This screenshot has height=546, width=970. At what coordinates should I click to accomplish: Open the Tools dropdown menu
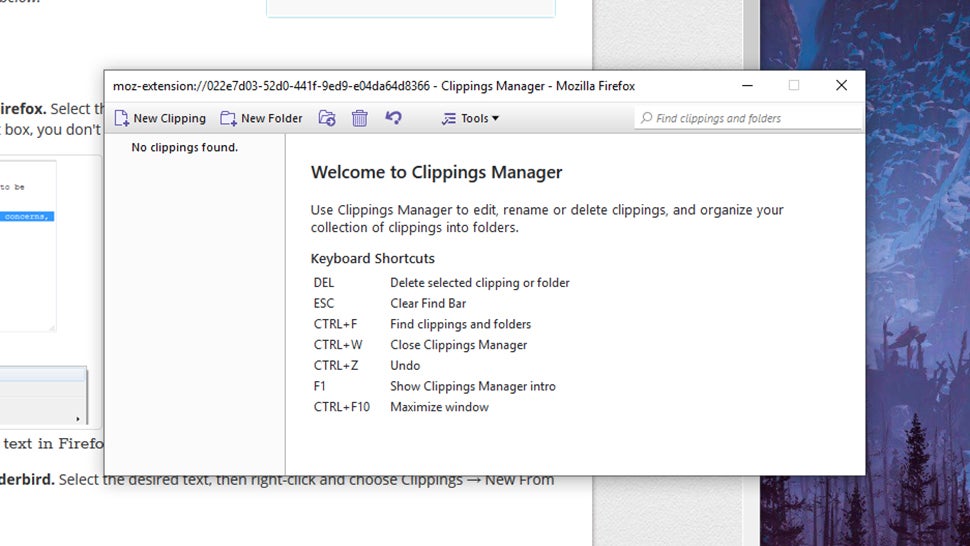click(x=470, y=118)
